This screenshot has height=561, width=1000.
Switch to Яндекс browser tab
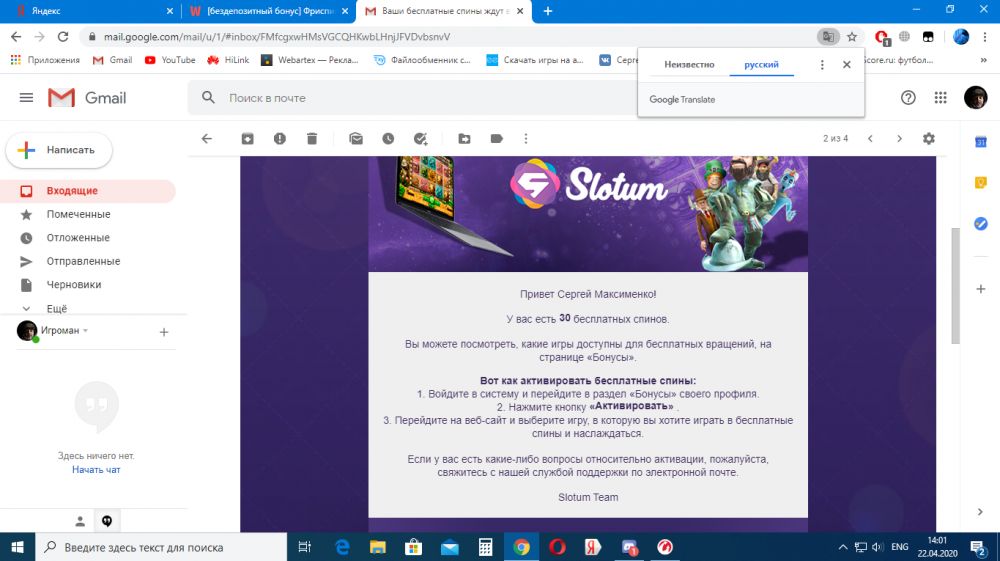pos(94,11)
